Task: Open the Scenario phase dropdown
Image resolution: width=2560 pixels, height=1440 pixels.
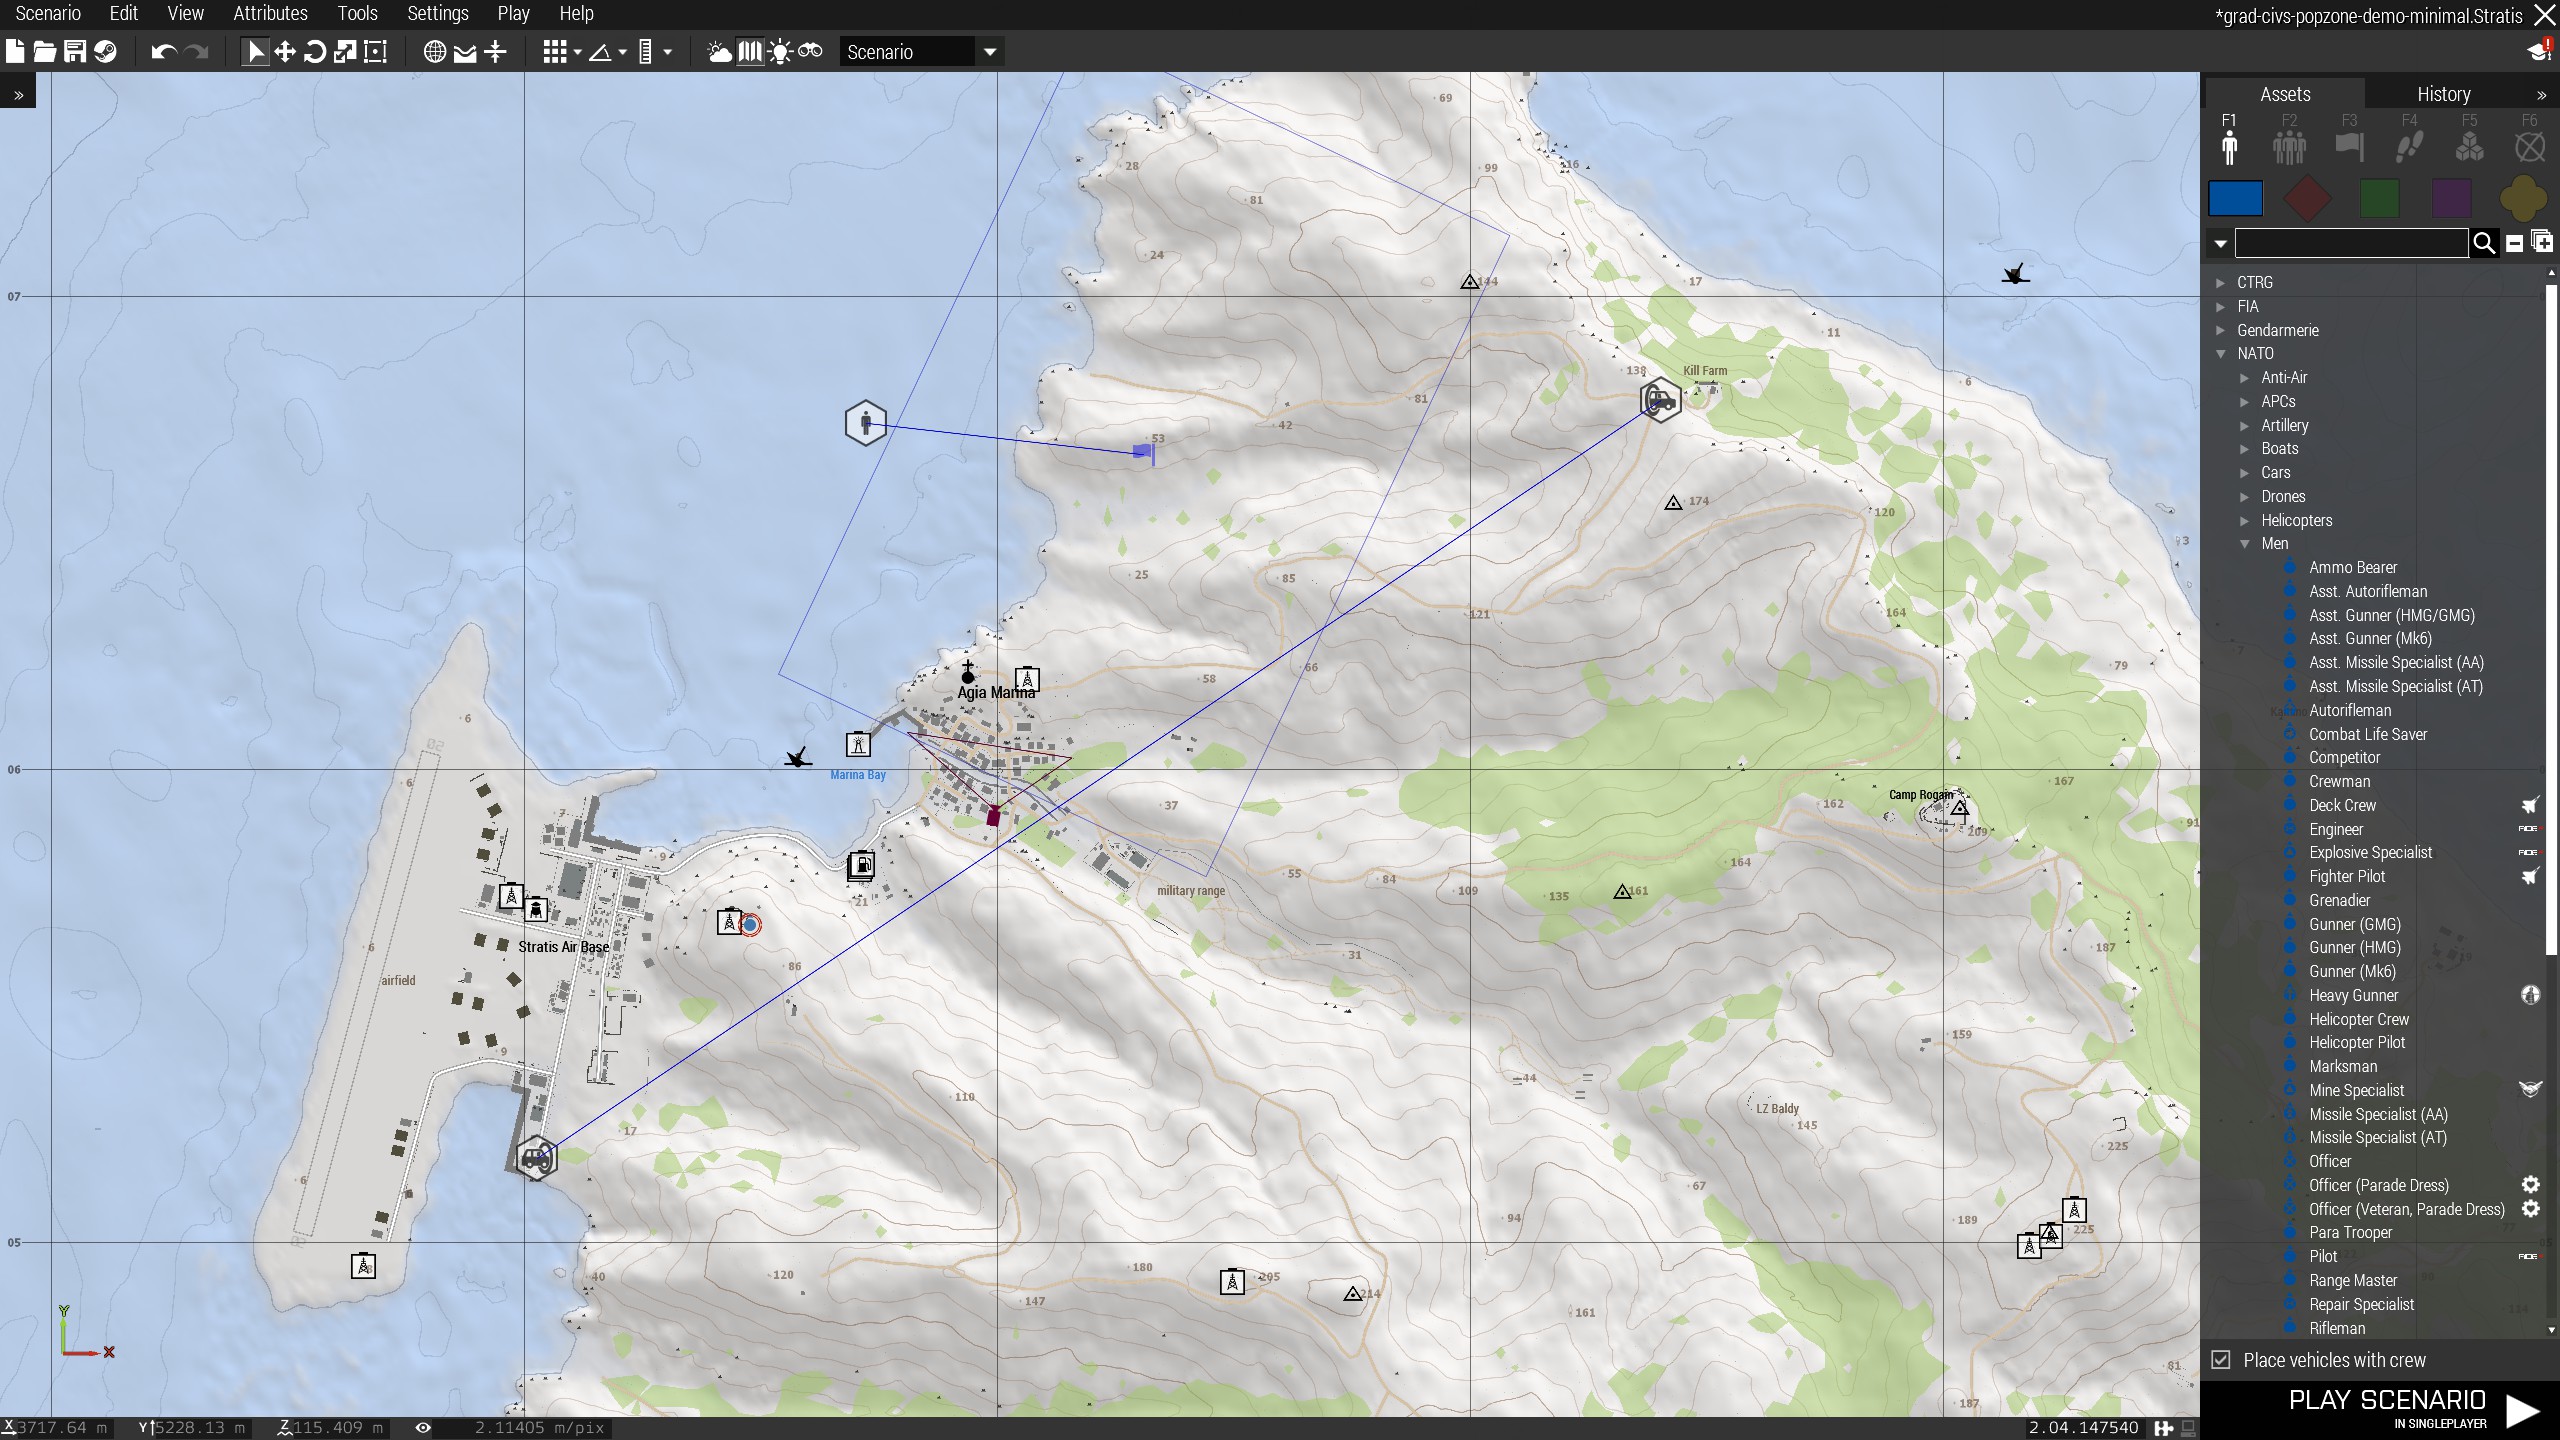Action: pyautogui.click(x=989, y=52)
